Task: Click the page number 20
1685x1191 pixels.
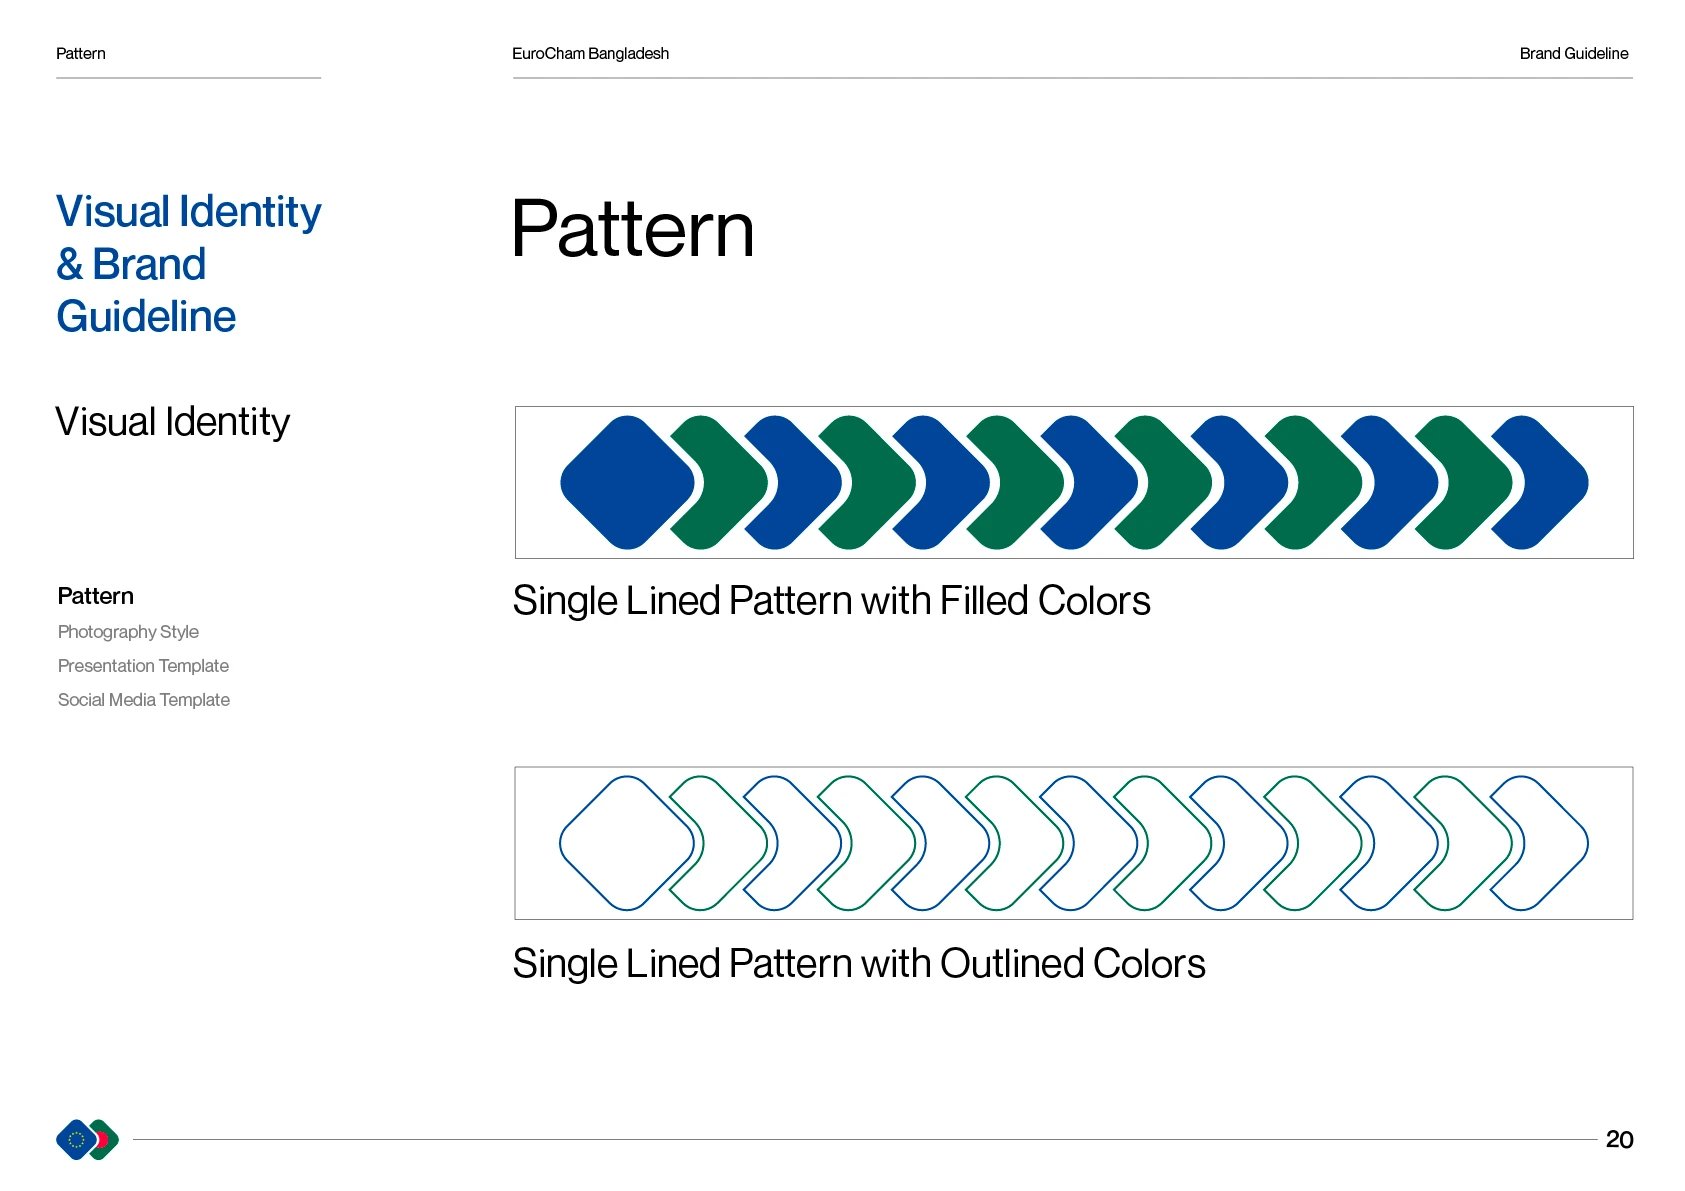Action: pos(1619,1139)
